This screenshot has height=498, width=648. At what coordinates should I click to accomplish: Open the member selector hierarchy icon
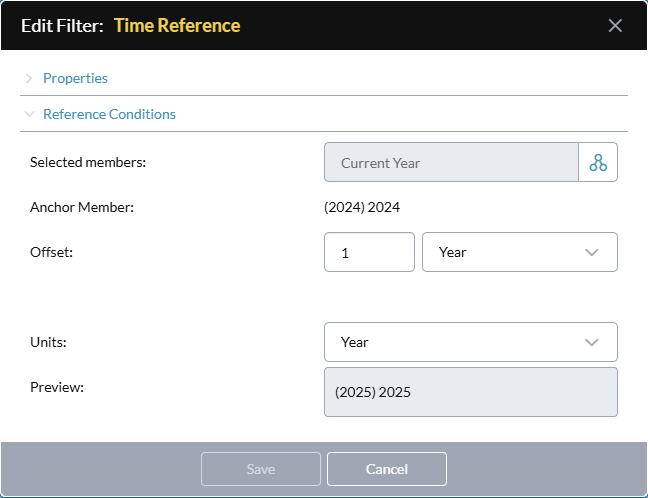coord(598,162)
